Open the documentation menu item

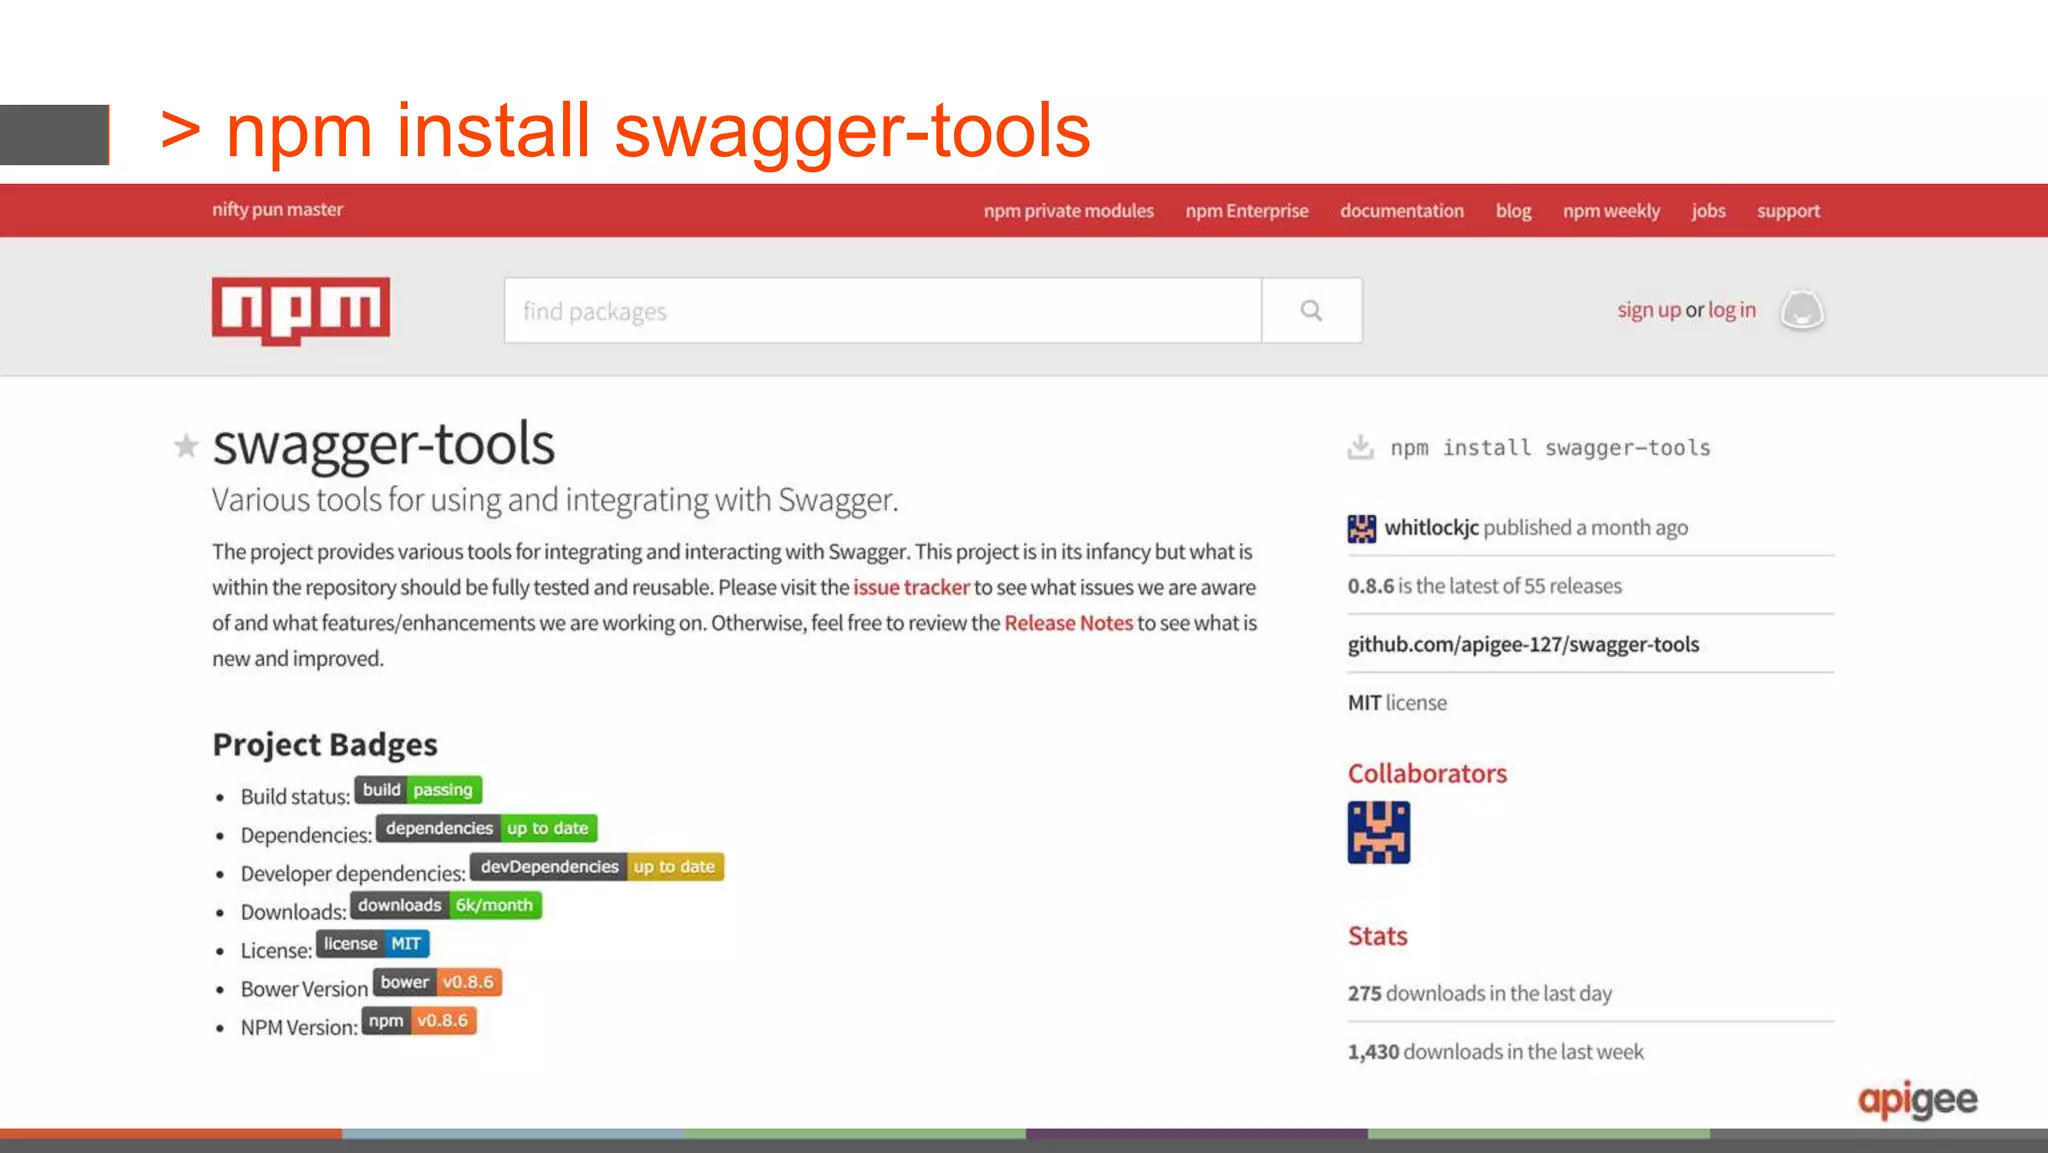pos(1402,211)
